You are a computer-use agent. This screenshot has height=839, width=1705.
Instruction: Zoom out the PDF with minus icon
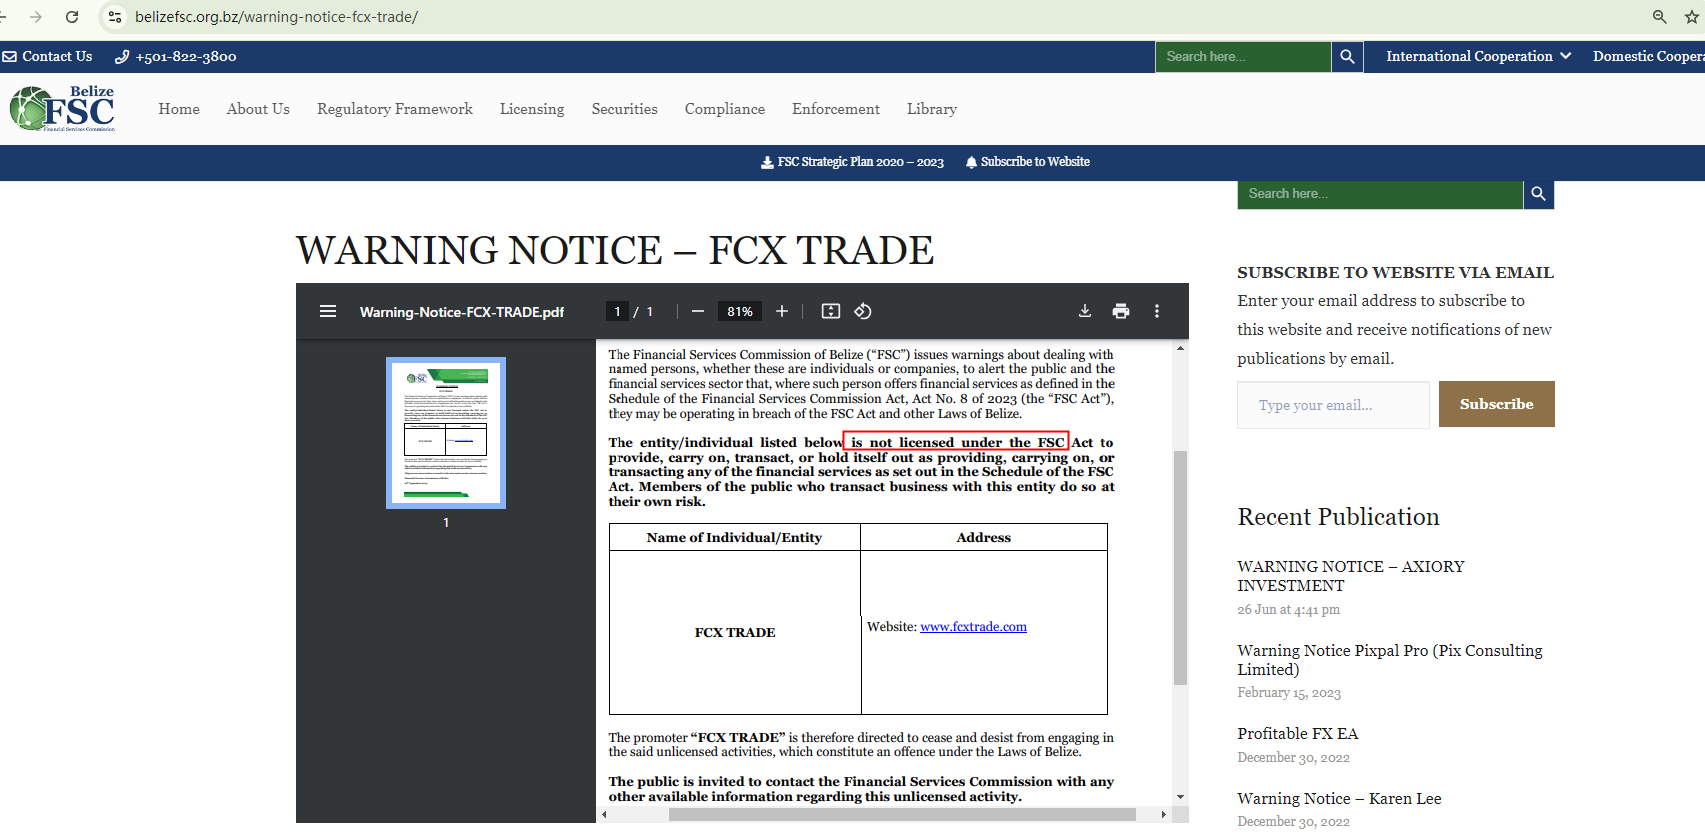pyautogui.click(x=698, y=312)
